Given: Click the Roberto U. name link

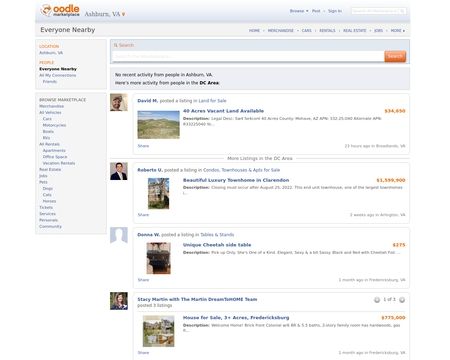Looking at the screenshot, I should (x=150, y=170).
